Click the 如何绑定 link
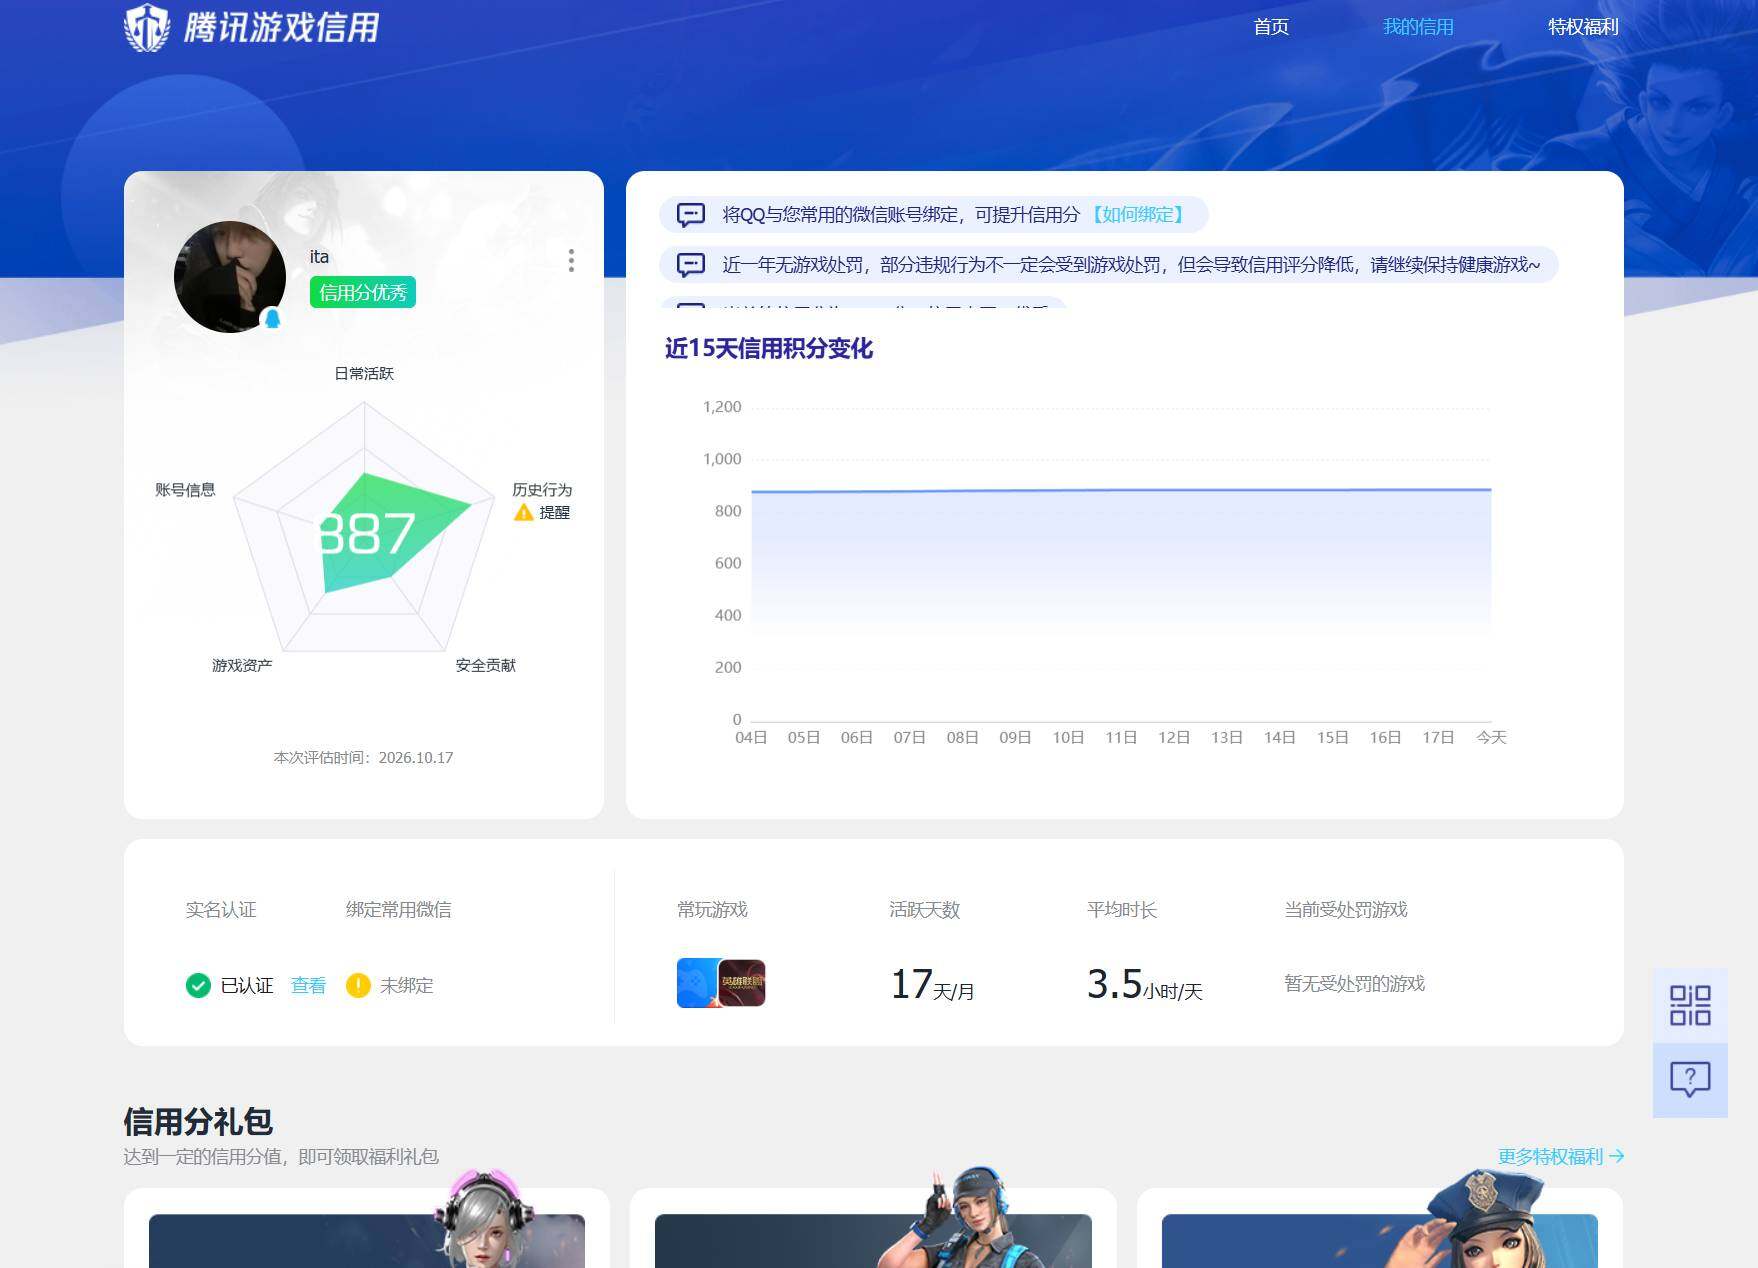 tap(1138, 214)
